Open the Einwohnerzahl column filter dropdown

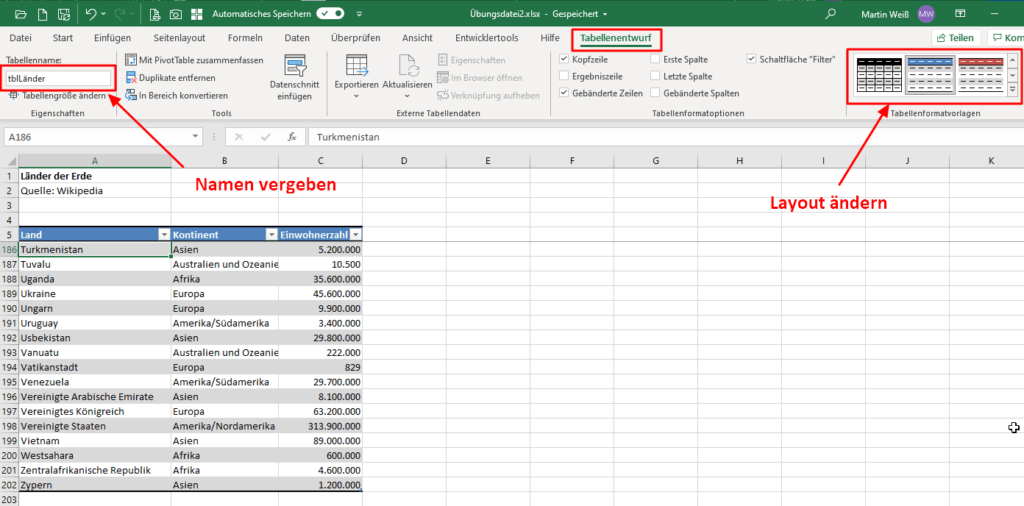coord(355,234)
